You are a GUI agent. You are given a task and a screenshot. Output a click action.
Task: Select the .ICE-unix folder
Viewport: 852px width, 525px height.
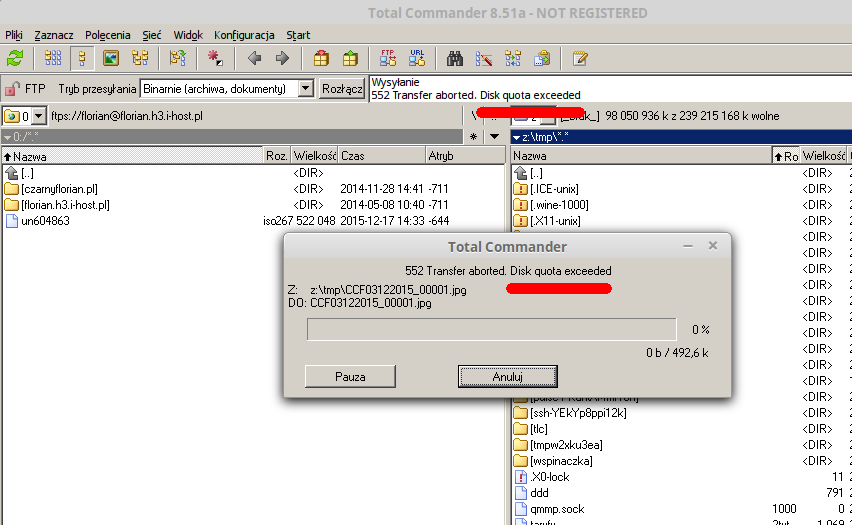point(554,189)
